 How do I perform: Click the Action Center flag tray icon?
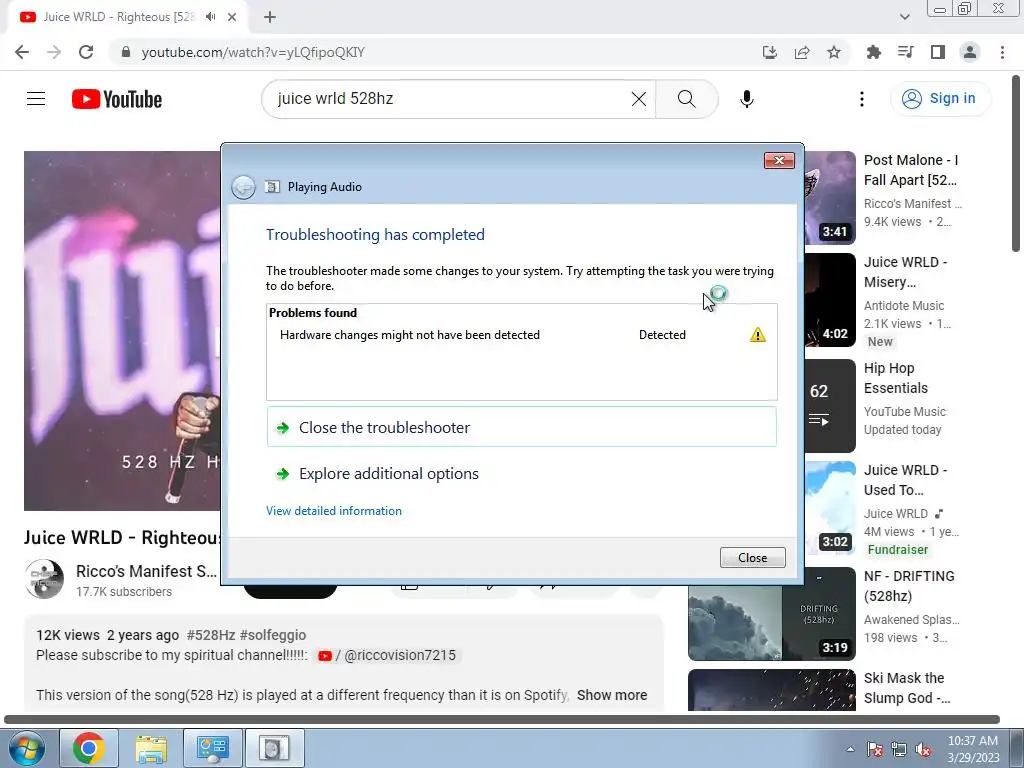coord(875,749)
